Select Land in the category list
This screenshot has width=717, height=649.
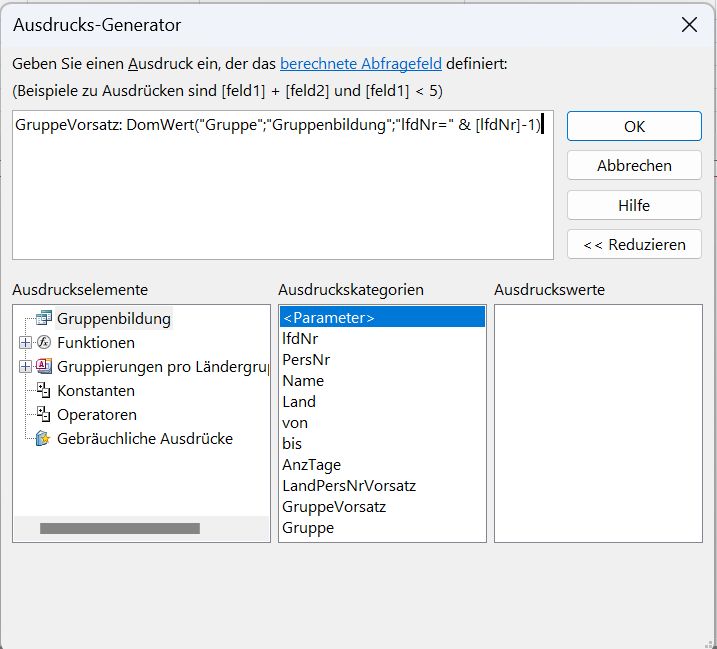pos(382,402)
